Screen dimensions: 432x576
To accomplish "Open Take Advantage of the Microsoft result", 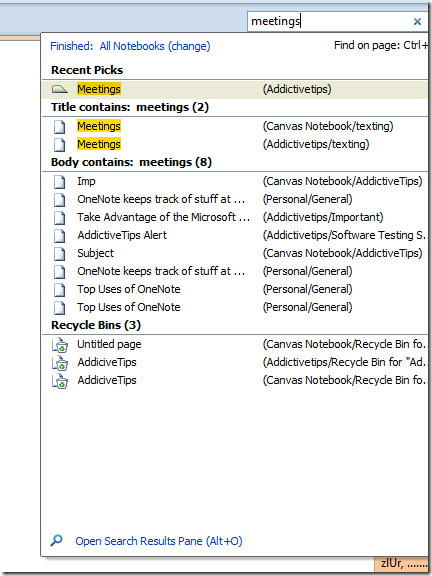I will pos(235,217).
